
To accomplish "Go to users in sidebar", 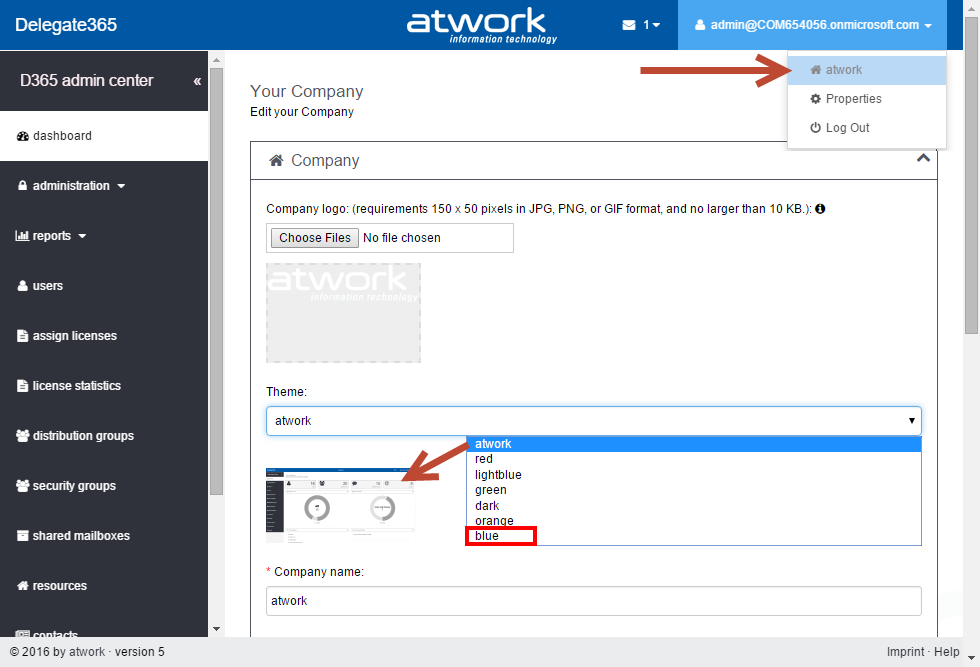I will (x=104, y=286).
